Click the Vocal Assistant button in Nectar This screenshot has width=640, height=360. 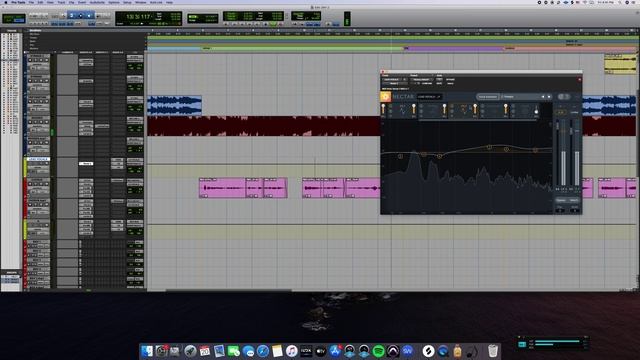487,97
